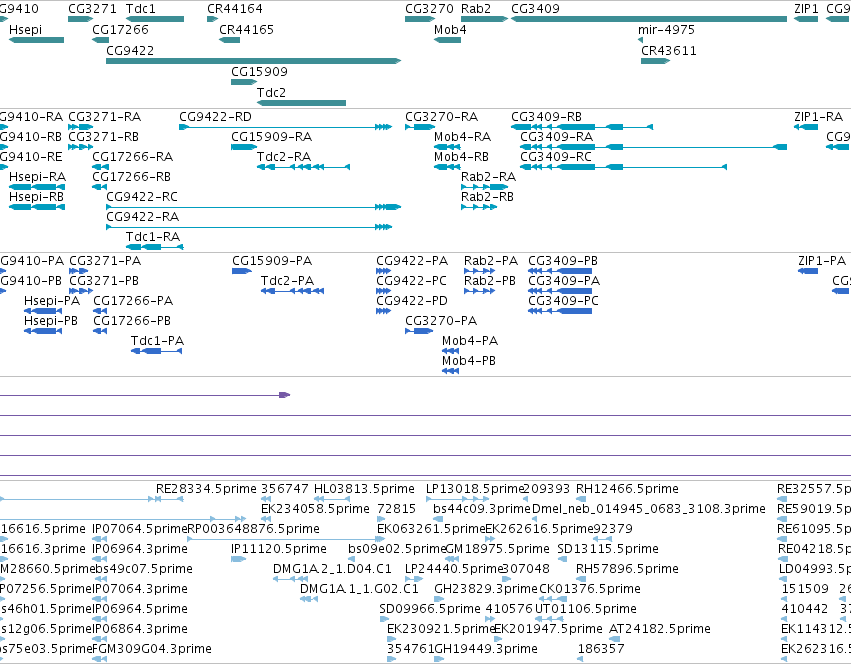
Task: Click transcript CG15909-RA
Action: point(244,147)
